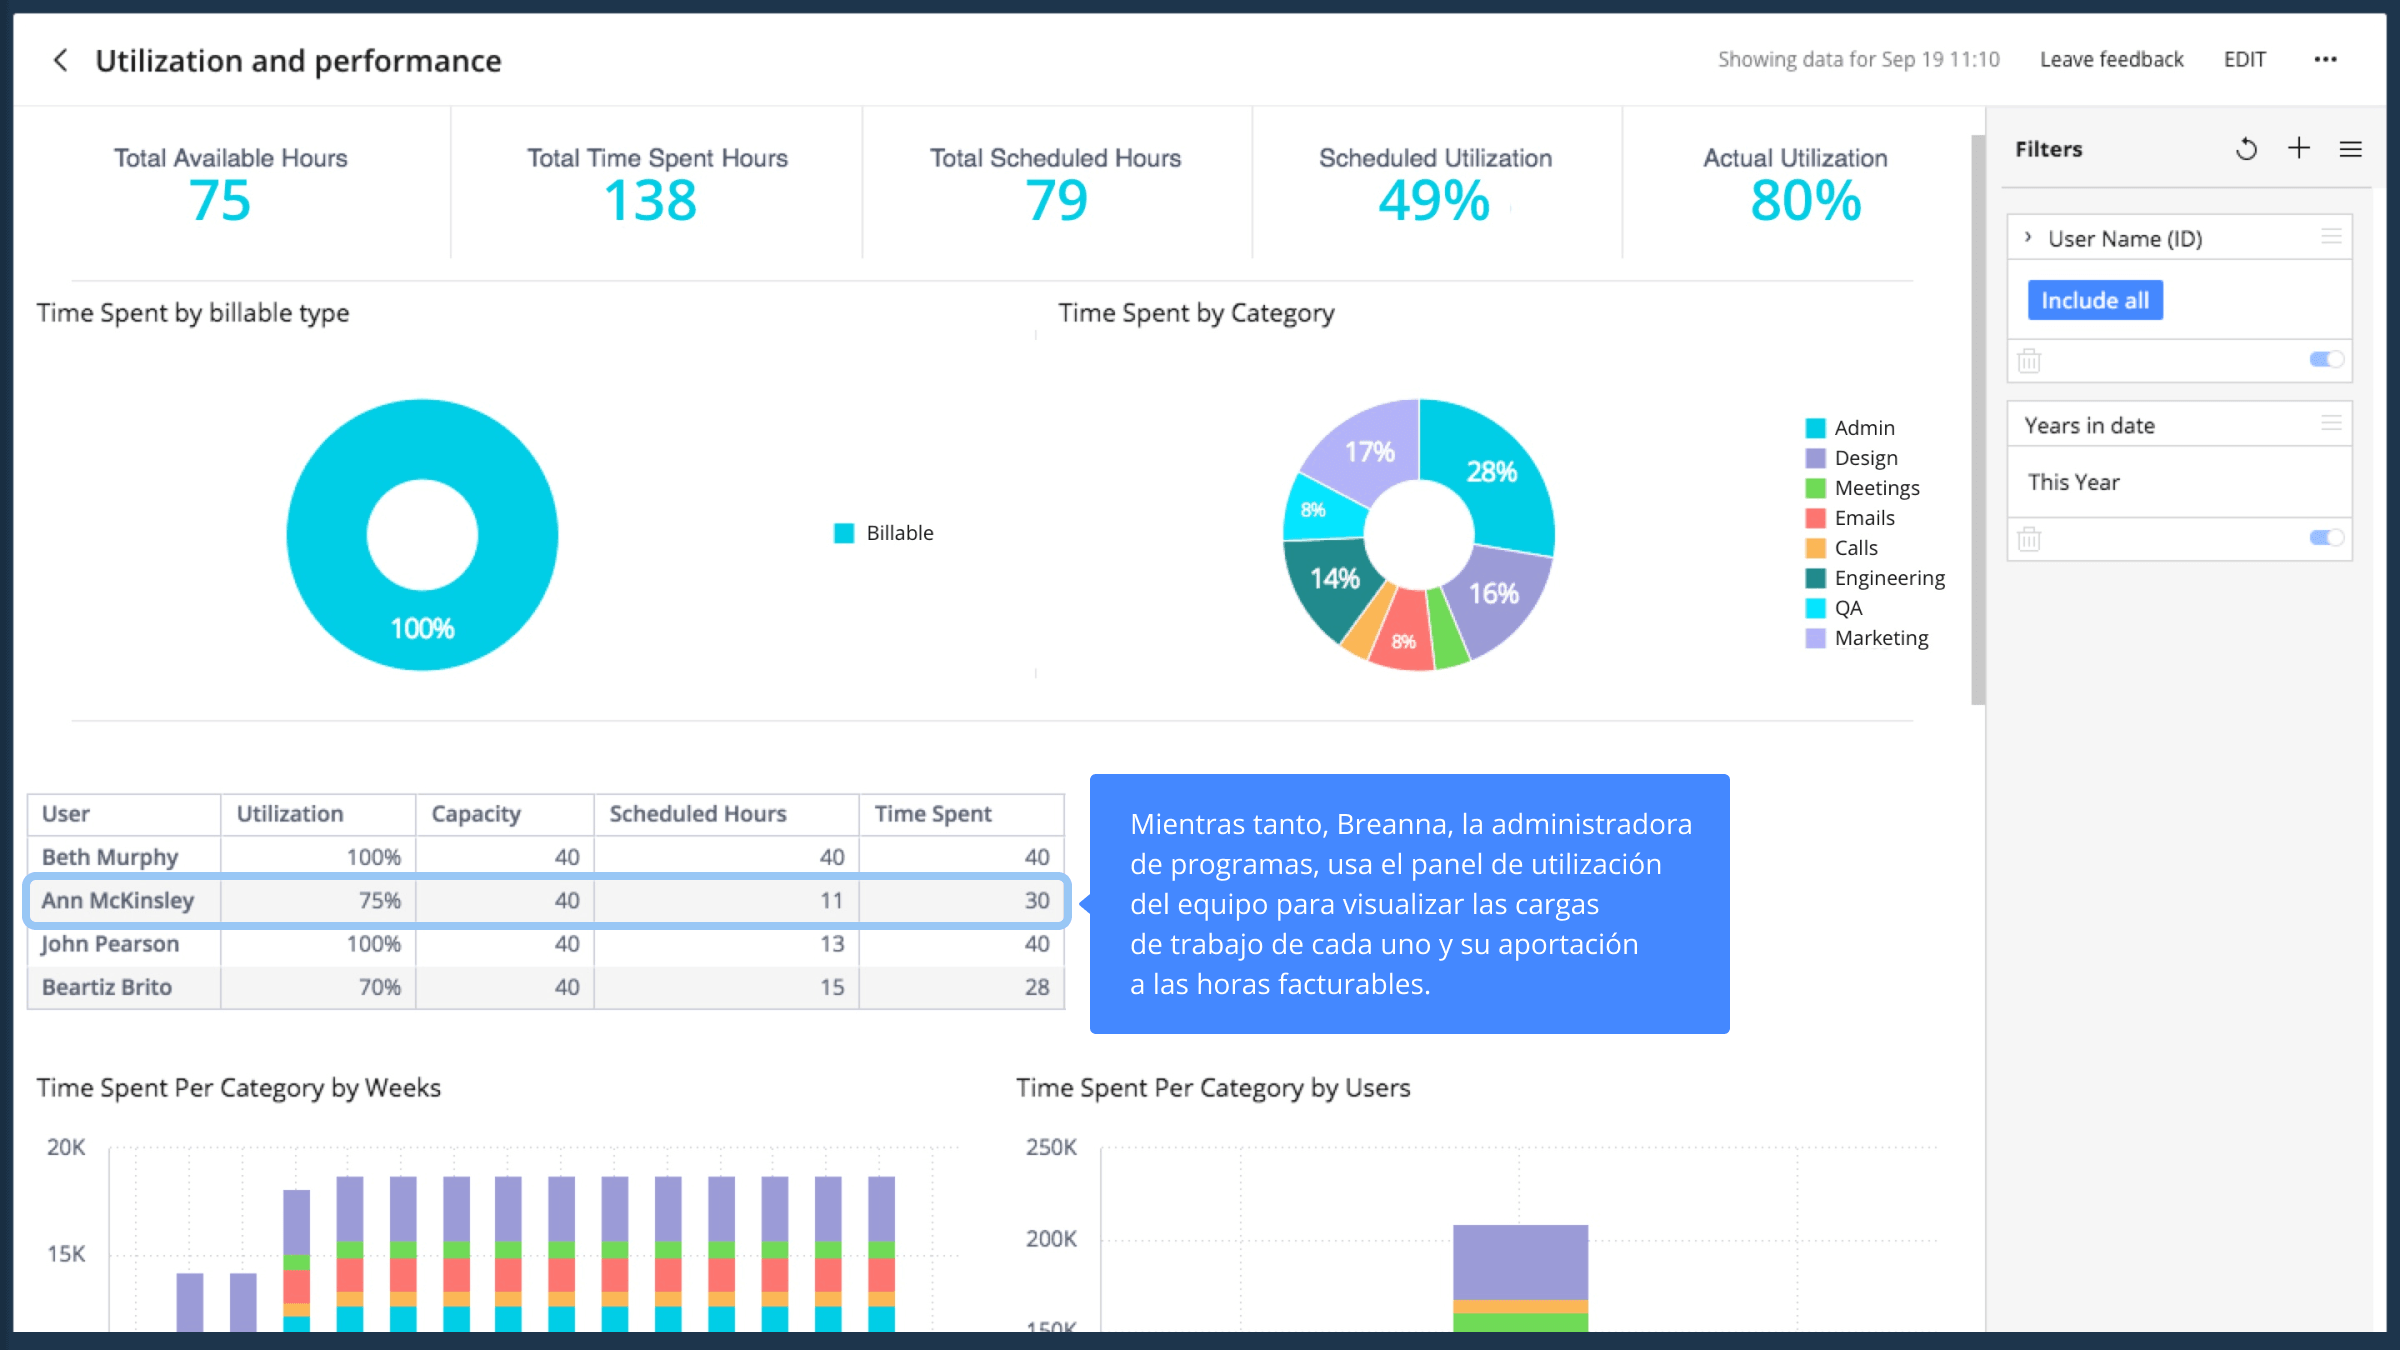Click the Meetings legend color swatch
The width and height of the screenshot is (2400, 1350).
(x=1815, y=488)
